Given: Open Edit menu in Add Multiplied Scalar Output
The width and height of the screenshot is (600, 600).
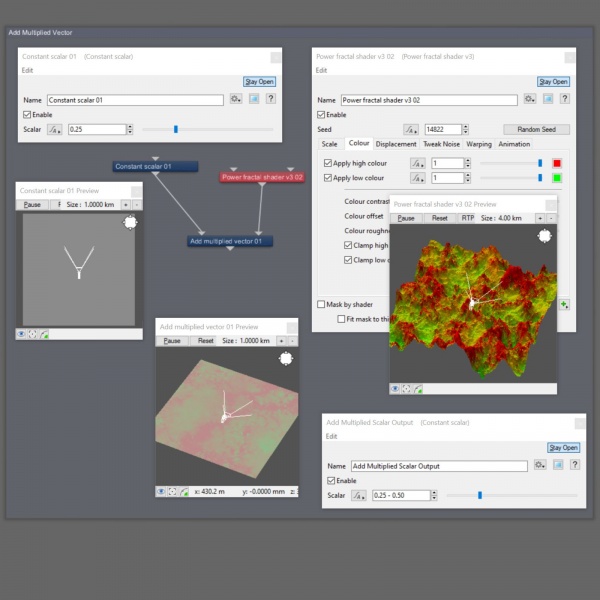Looking at the screenshot, I should pyautogui.click(x=331, y=437).
